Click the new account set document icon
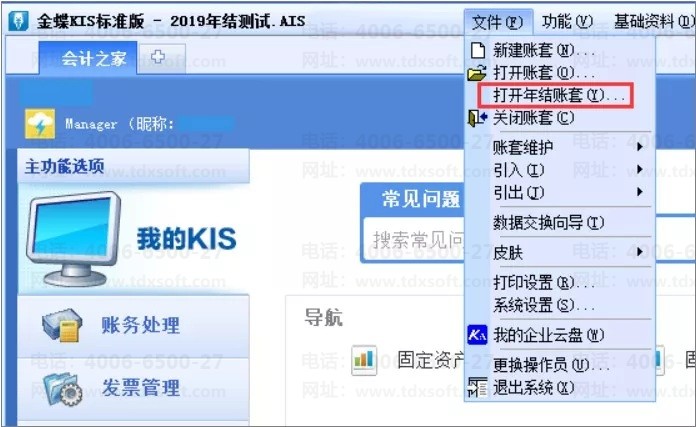The height and width of the screenshot is (427, 696). 478,50
